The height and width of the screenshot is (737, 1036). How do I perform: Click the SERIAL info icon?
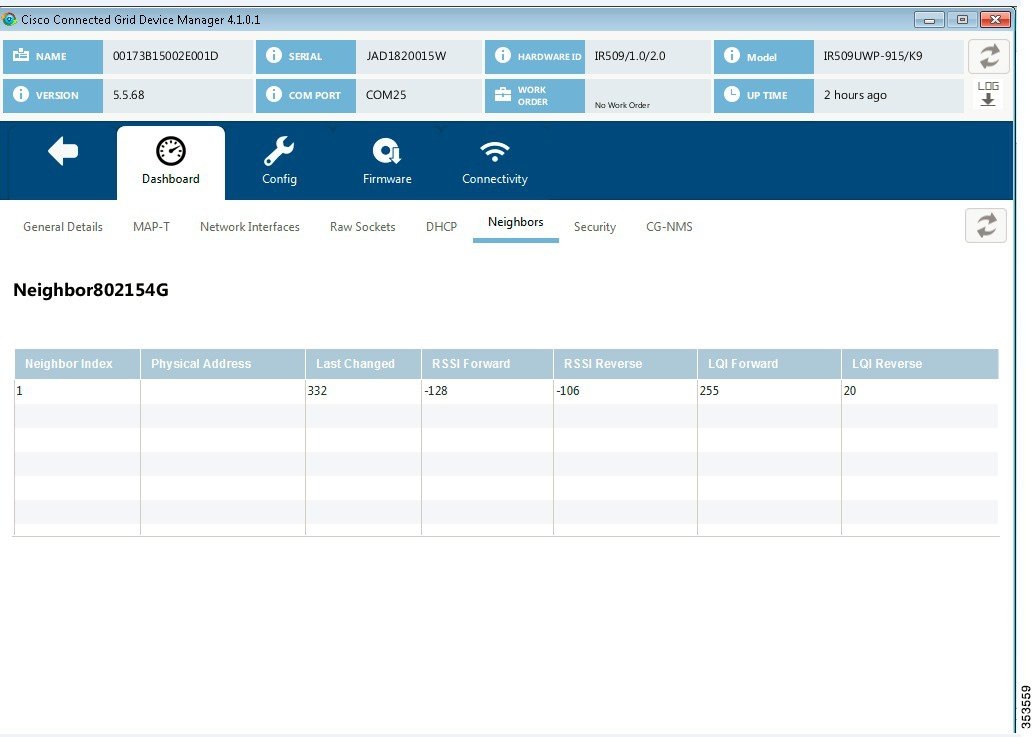[x=274, y=56]
